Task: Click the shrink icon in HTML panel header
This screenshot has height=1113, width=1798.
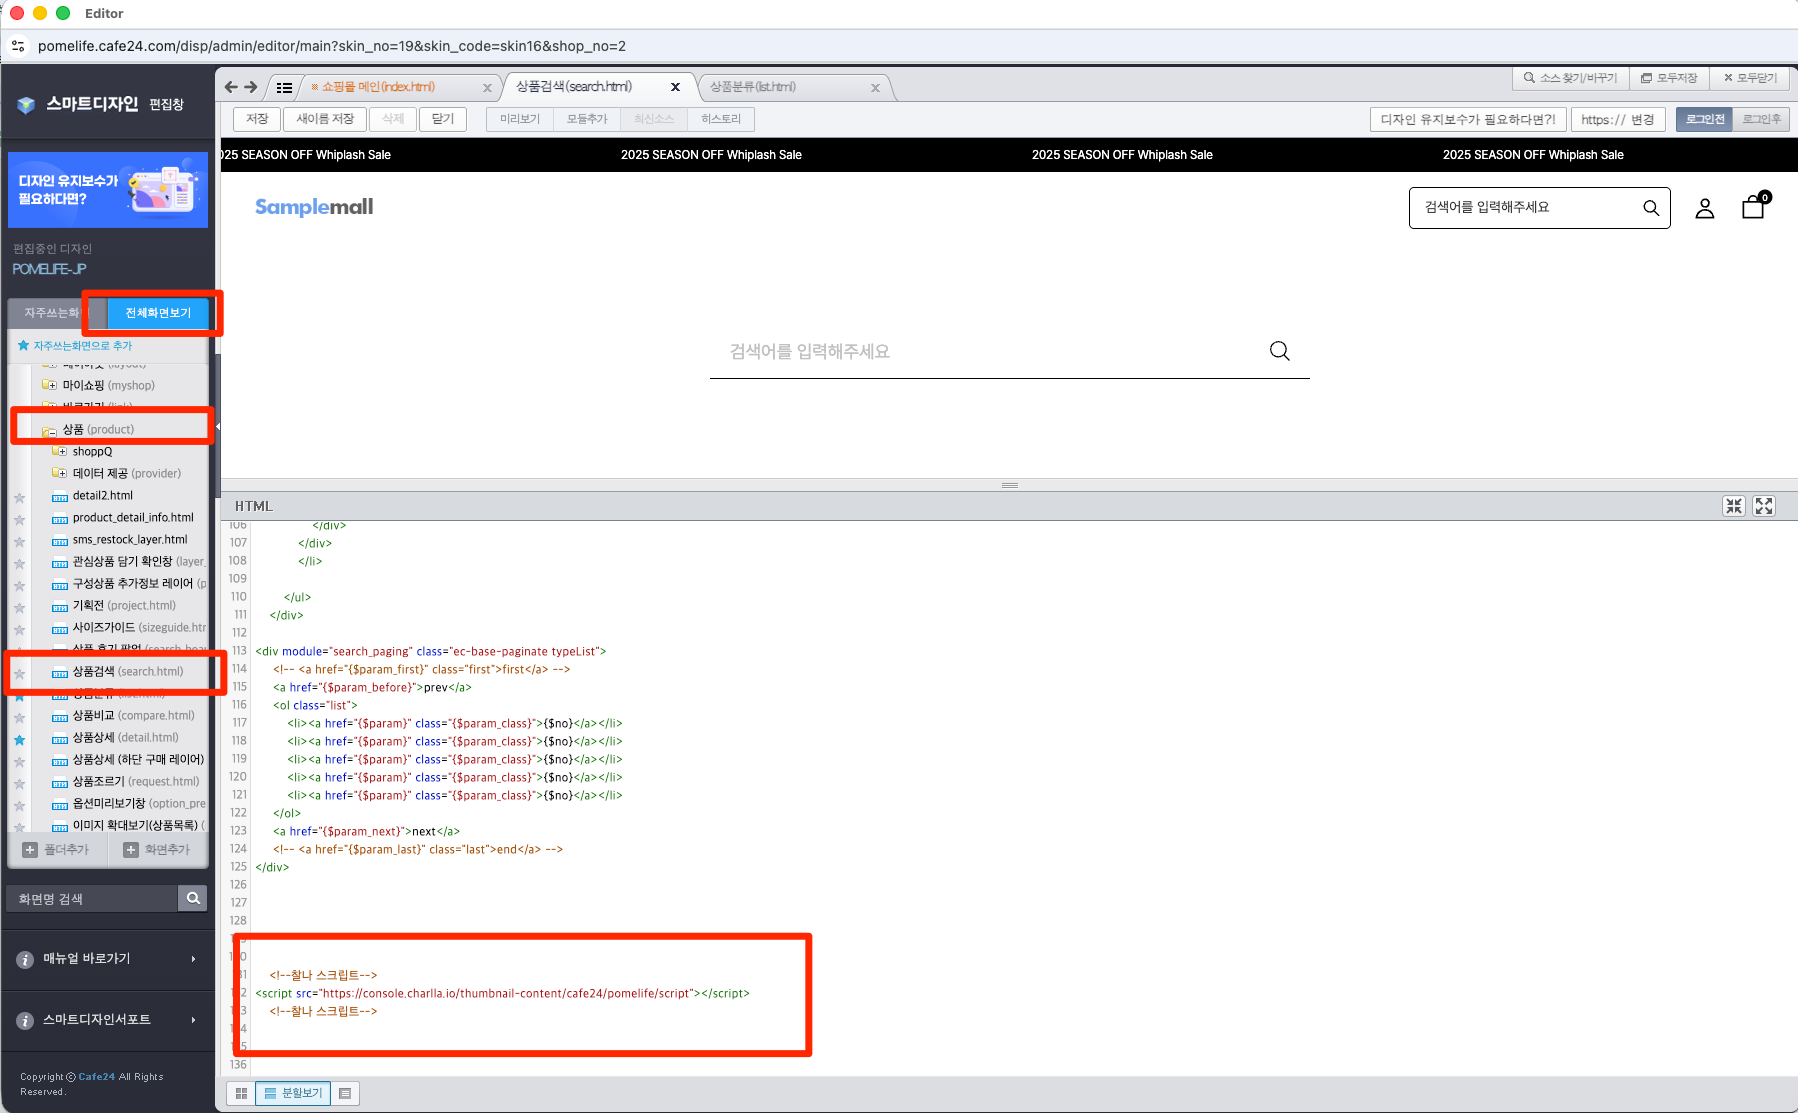Action: 1733,506
